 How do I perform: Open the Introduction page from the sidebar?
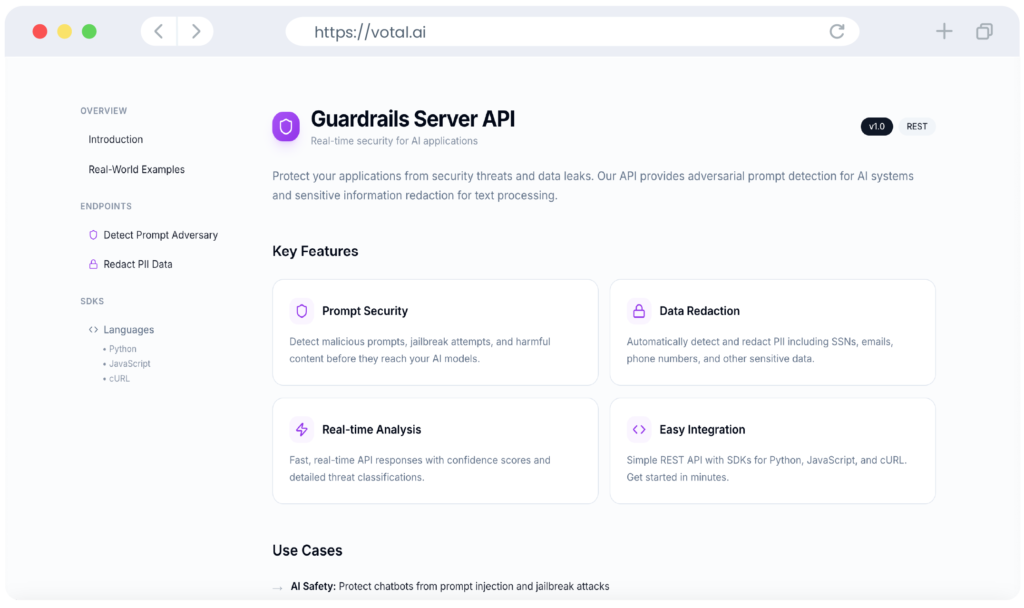coord(115,139)
